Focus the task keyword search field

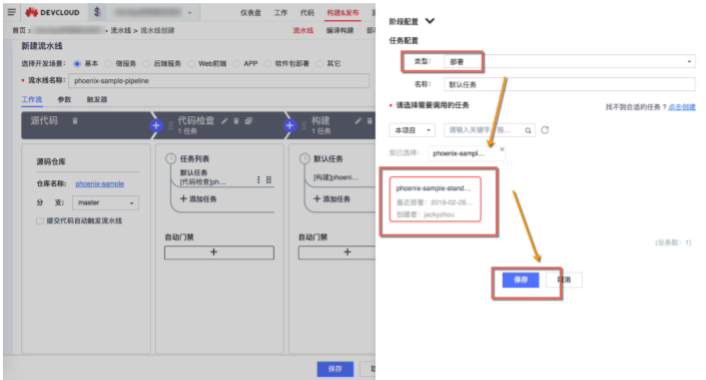click(x=489, y=130)
